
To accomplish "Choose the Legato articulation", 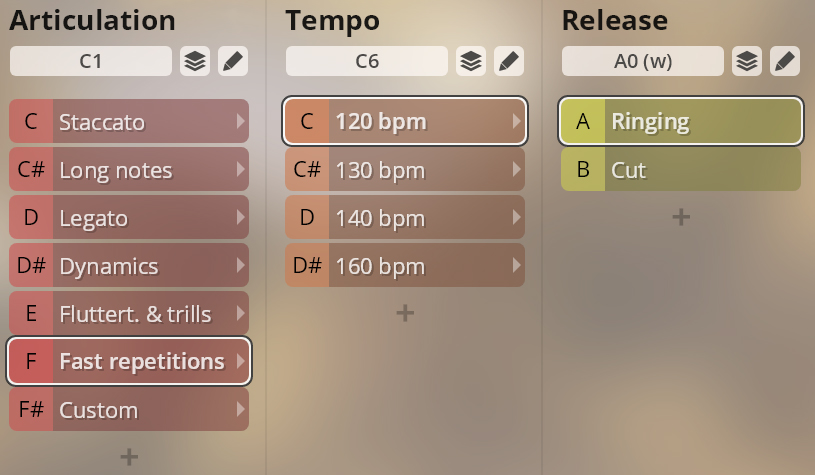I will click(140, 218).
